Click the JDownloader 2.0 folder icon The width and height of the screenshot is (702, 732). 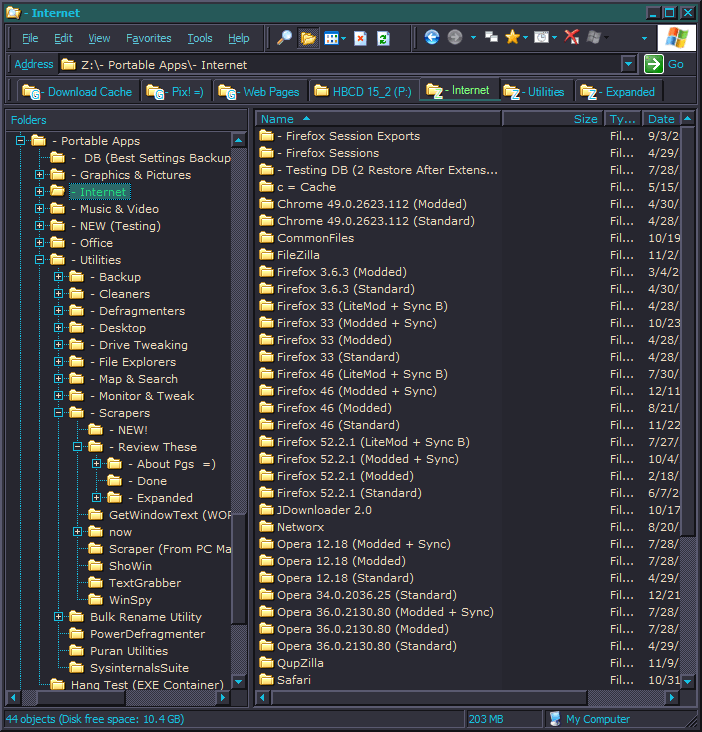(267, 510)
